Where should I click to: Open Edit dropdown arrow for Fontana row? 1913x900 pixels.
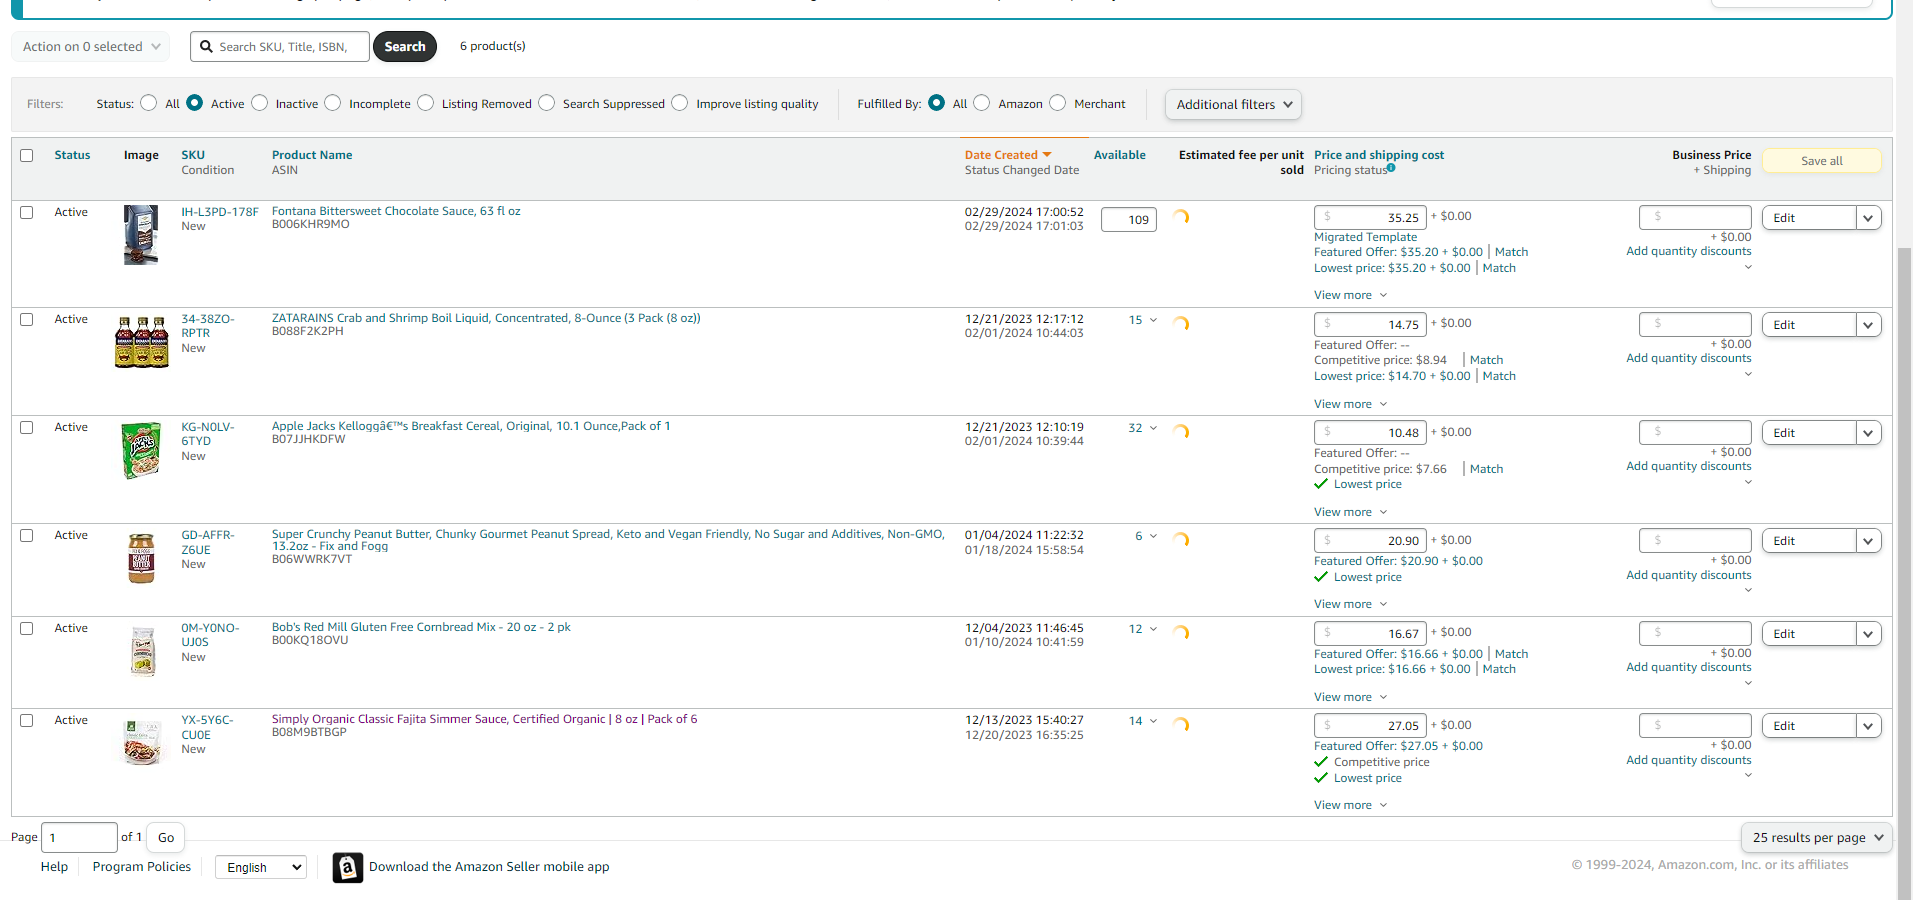click(x=1868, y=218)
